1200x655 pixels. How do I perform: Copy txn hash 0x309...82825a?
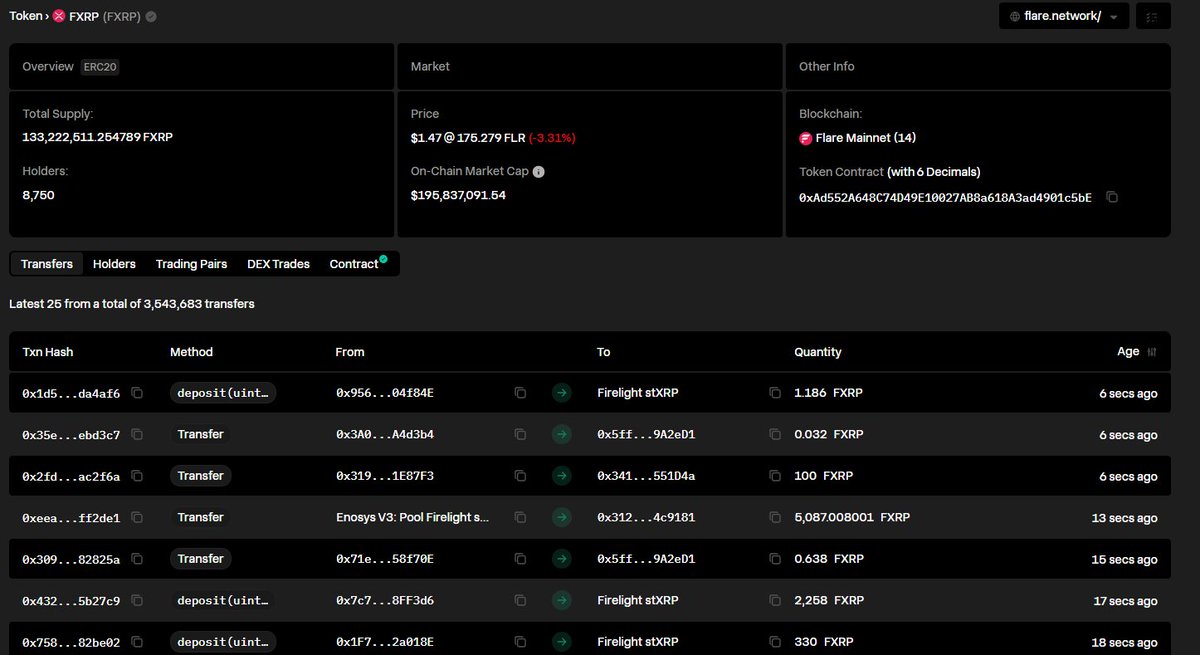pyautogui.click(x=137, y=559)
